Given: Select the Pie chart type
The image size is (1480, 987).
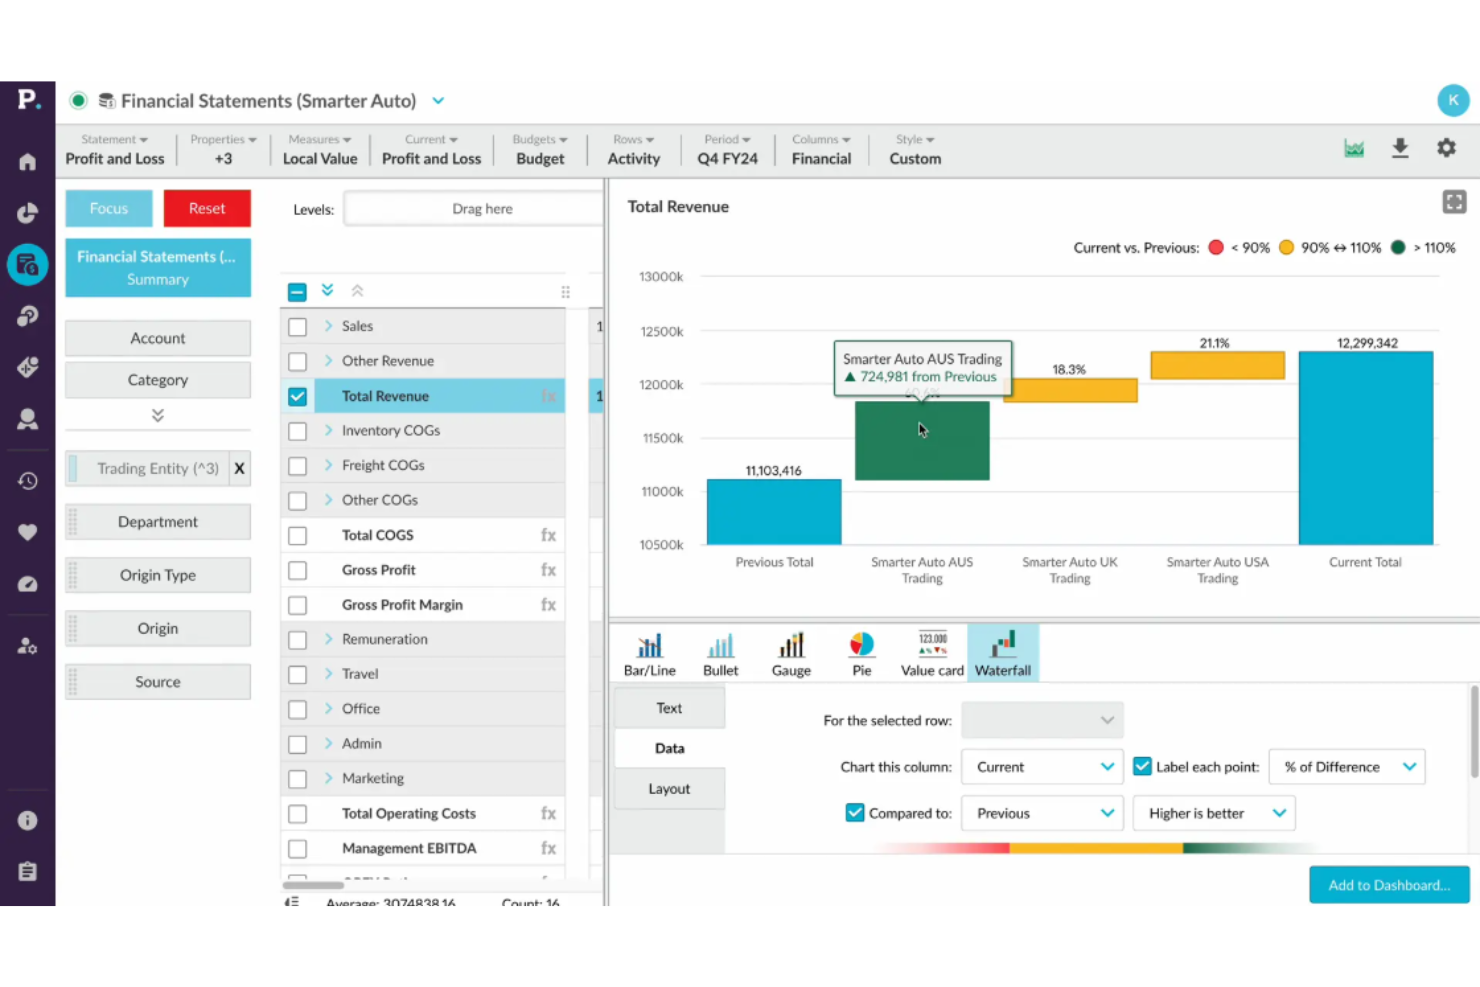Looking at the screenshot, I should click(x=861, y=654).
